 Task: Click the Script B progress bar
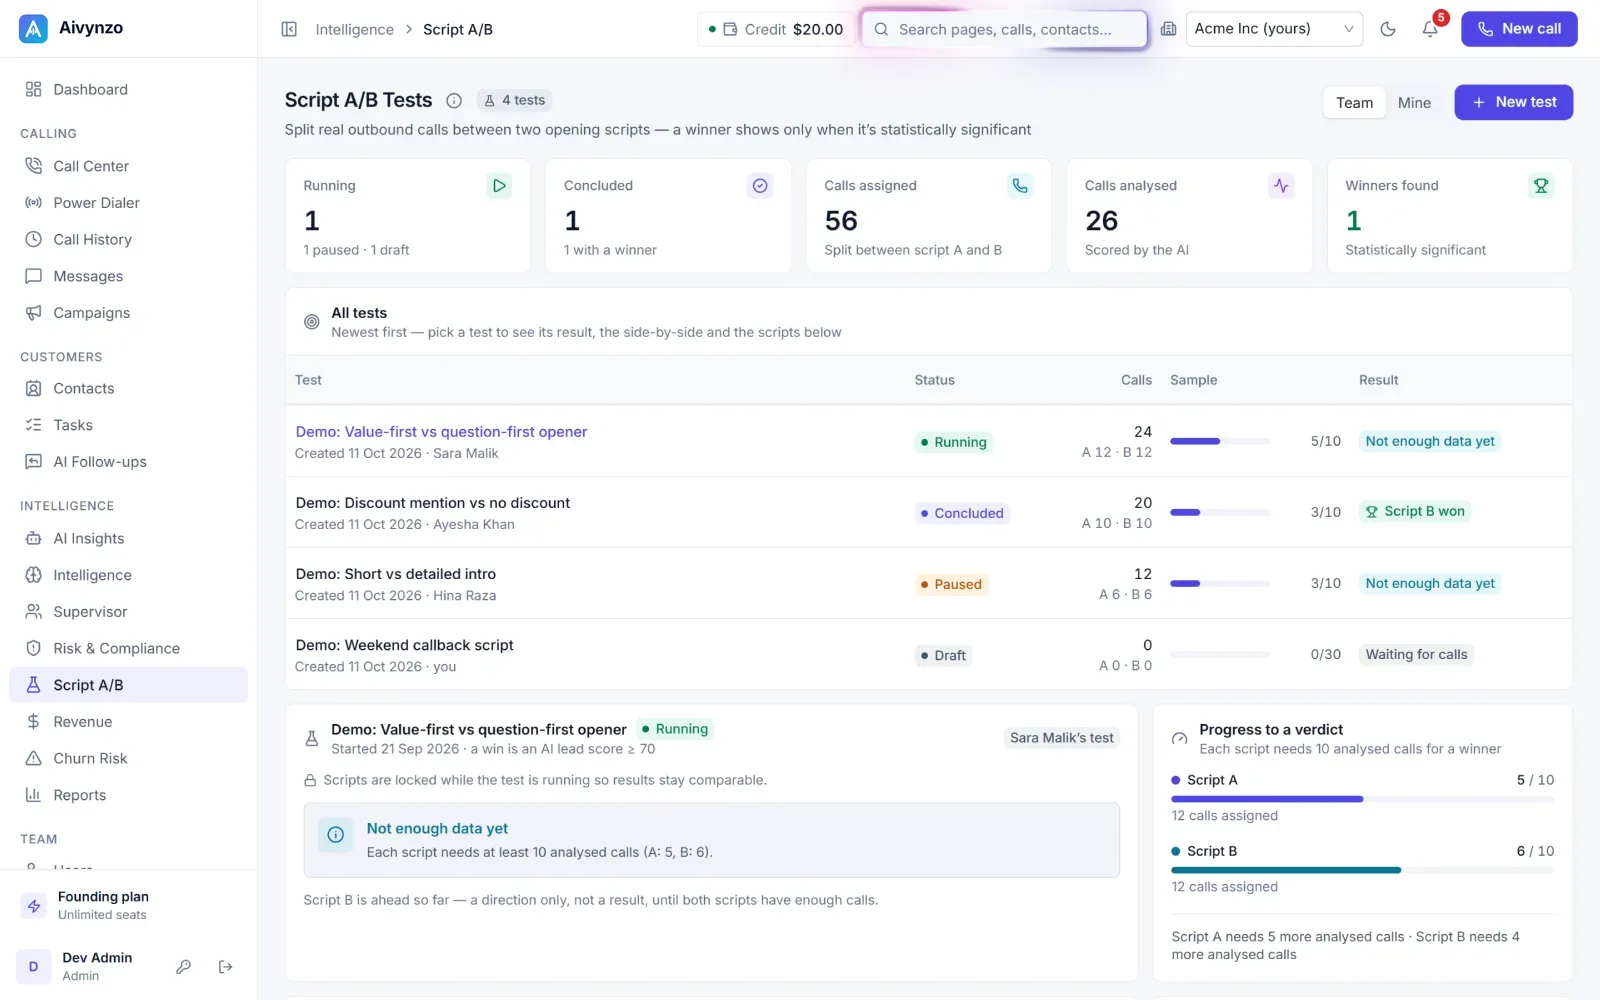pos(1362,870)
